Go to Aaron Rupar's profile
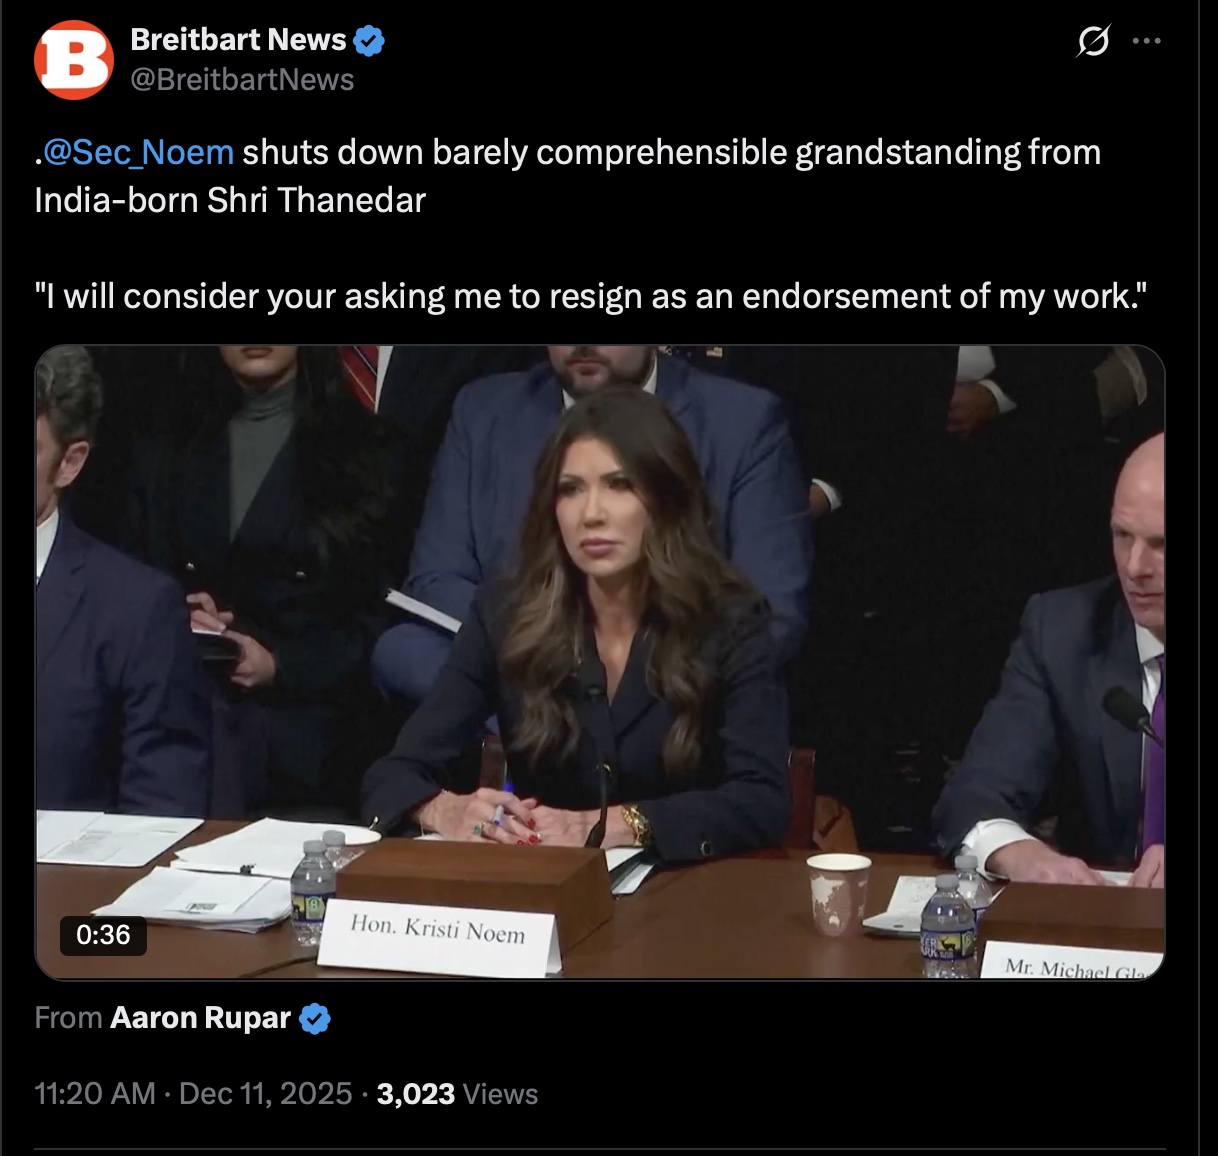The height and width of the screenshot is (1156, 1218). pos(200,1018)
